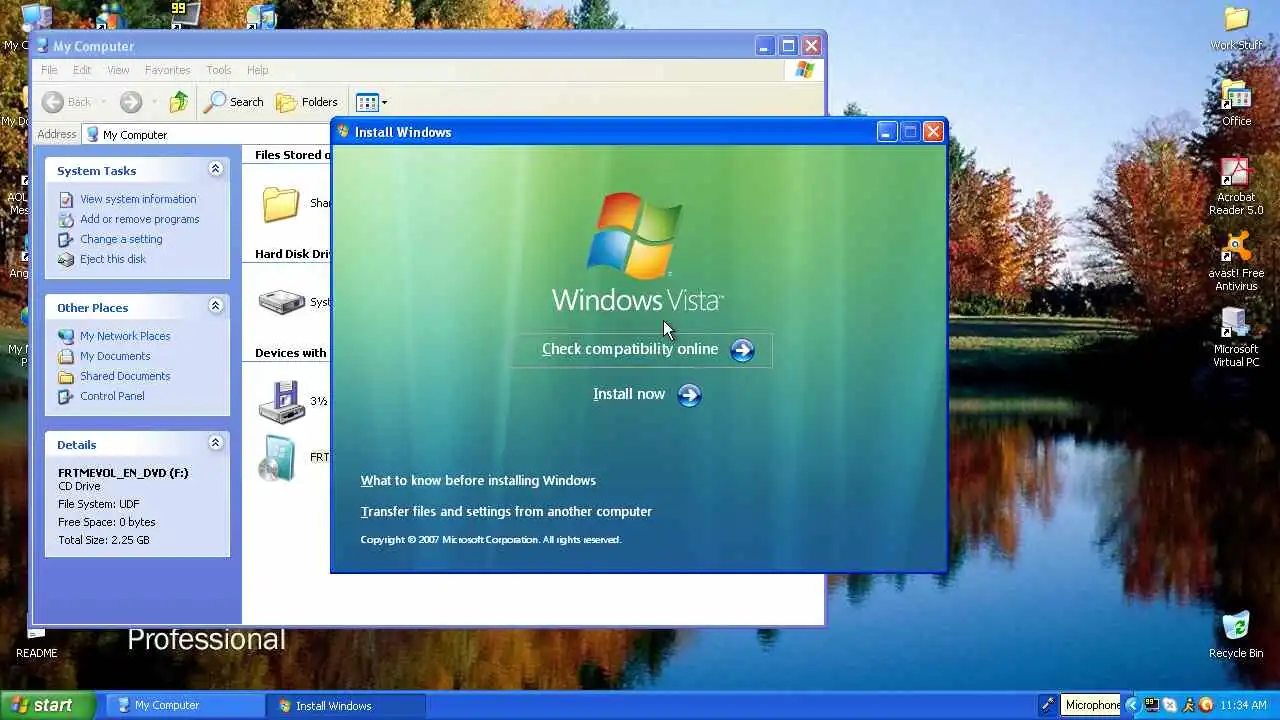Toggle the Folders pane button
This screenshot has height=720, width=1280.
tap(307, 102)
